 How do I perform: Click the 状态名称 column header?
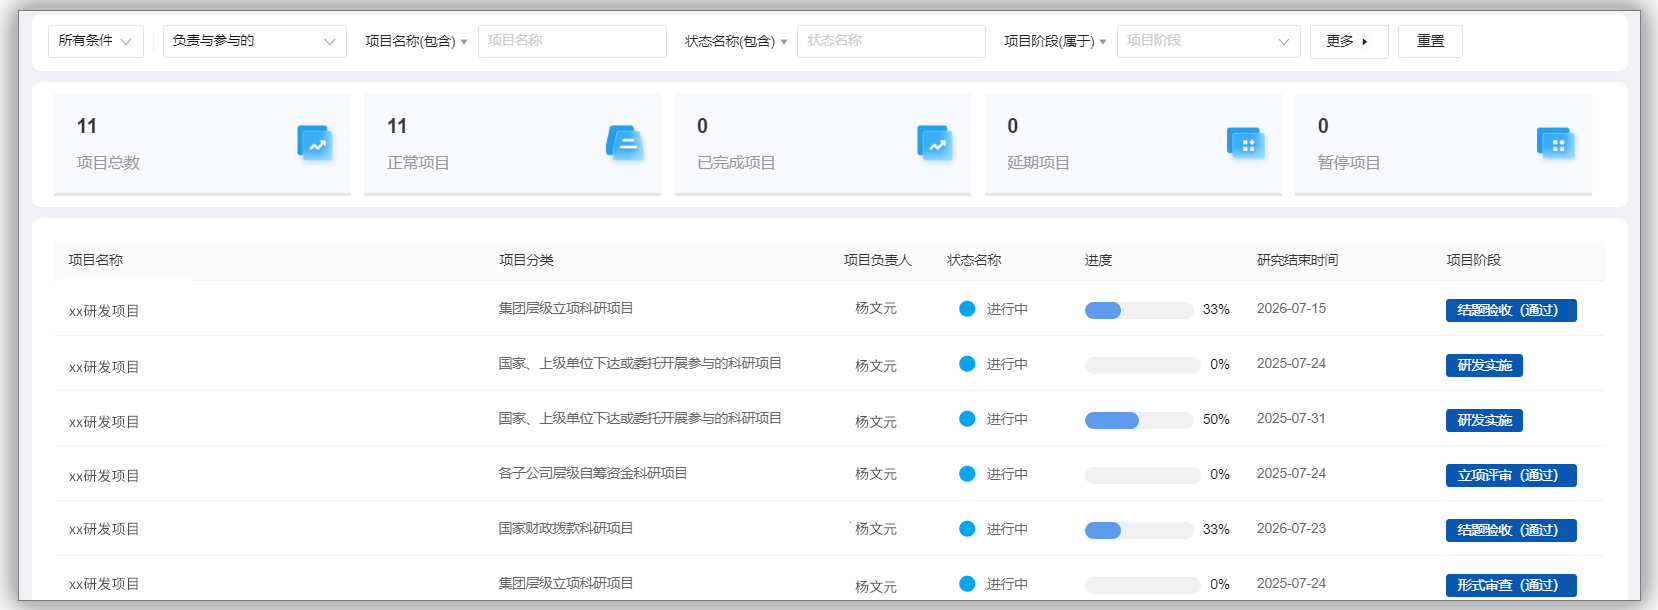click(974, 260)
